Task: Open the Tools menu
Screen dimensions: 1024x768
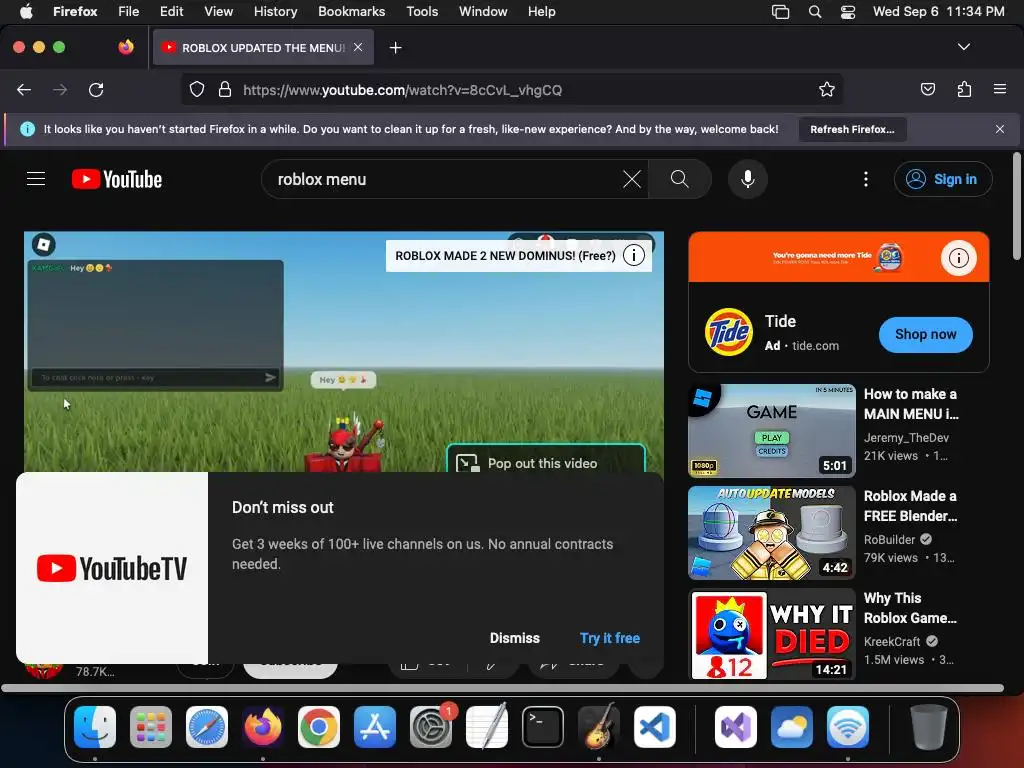Action: coord(422,12)
